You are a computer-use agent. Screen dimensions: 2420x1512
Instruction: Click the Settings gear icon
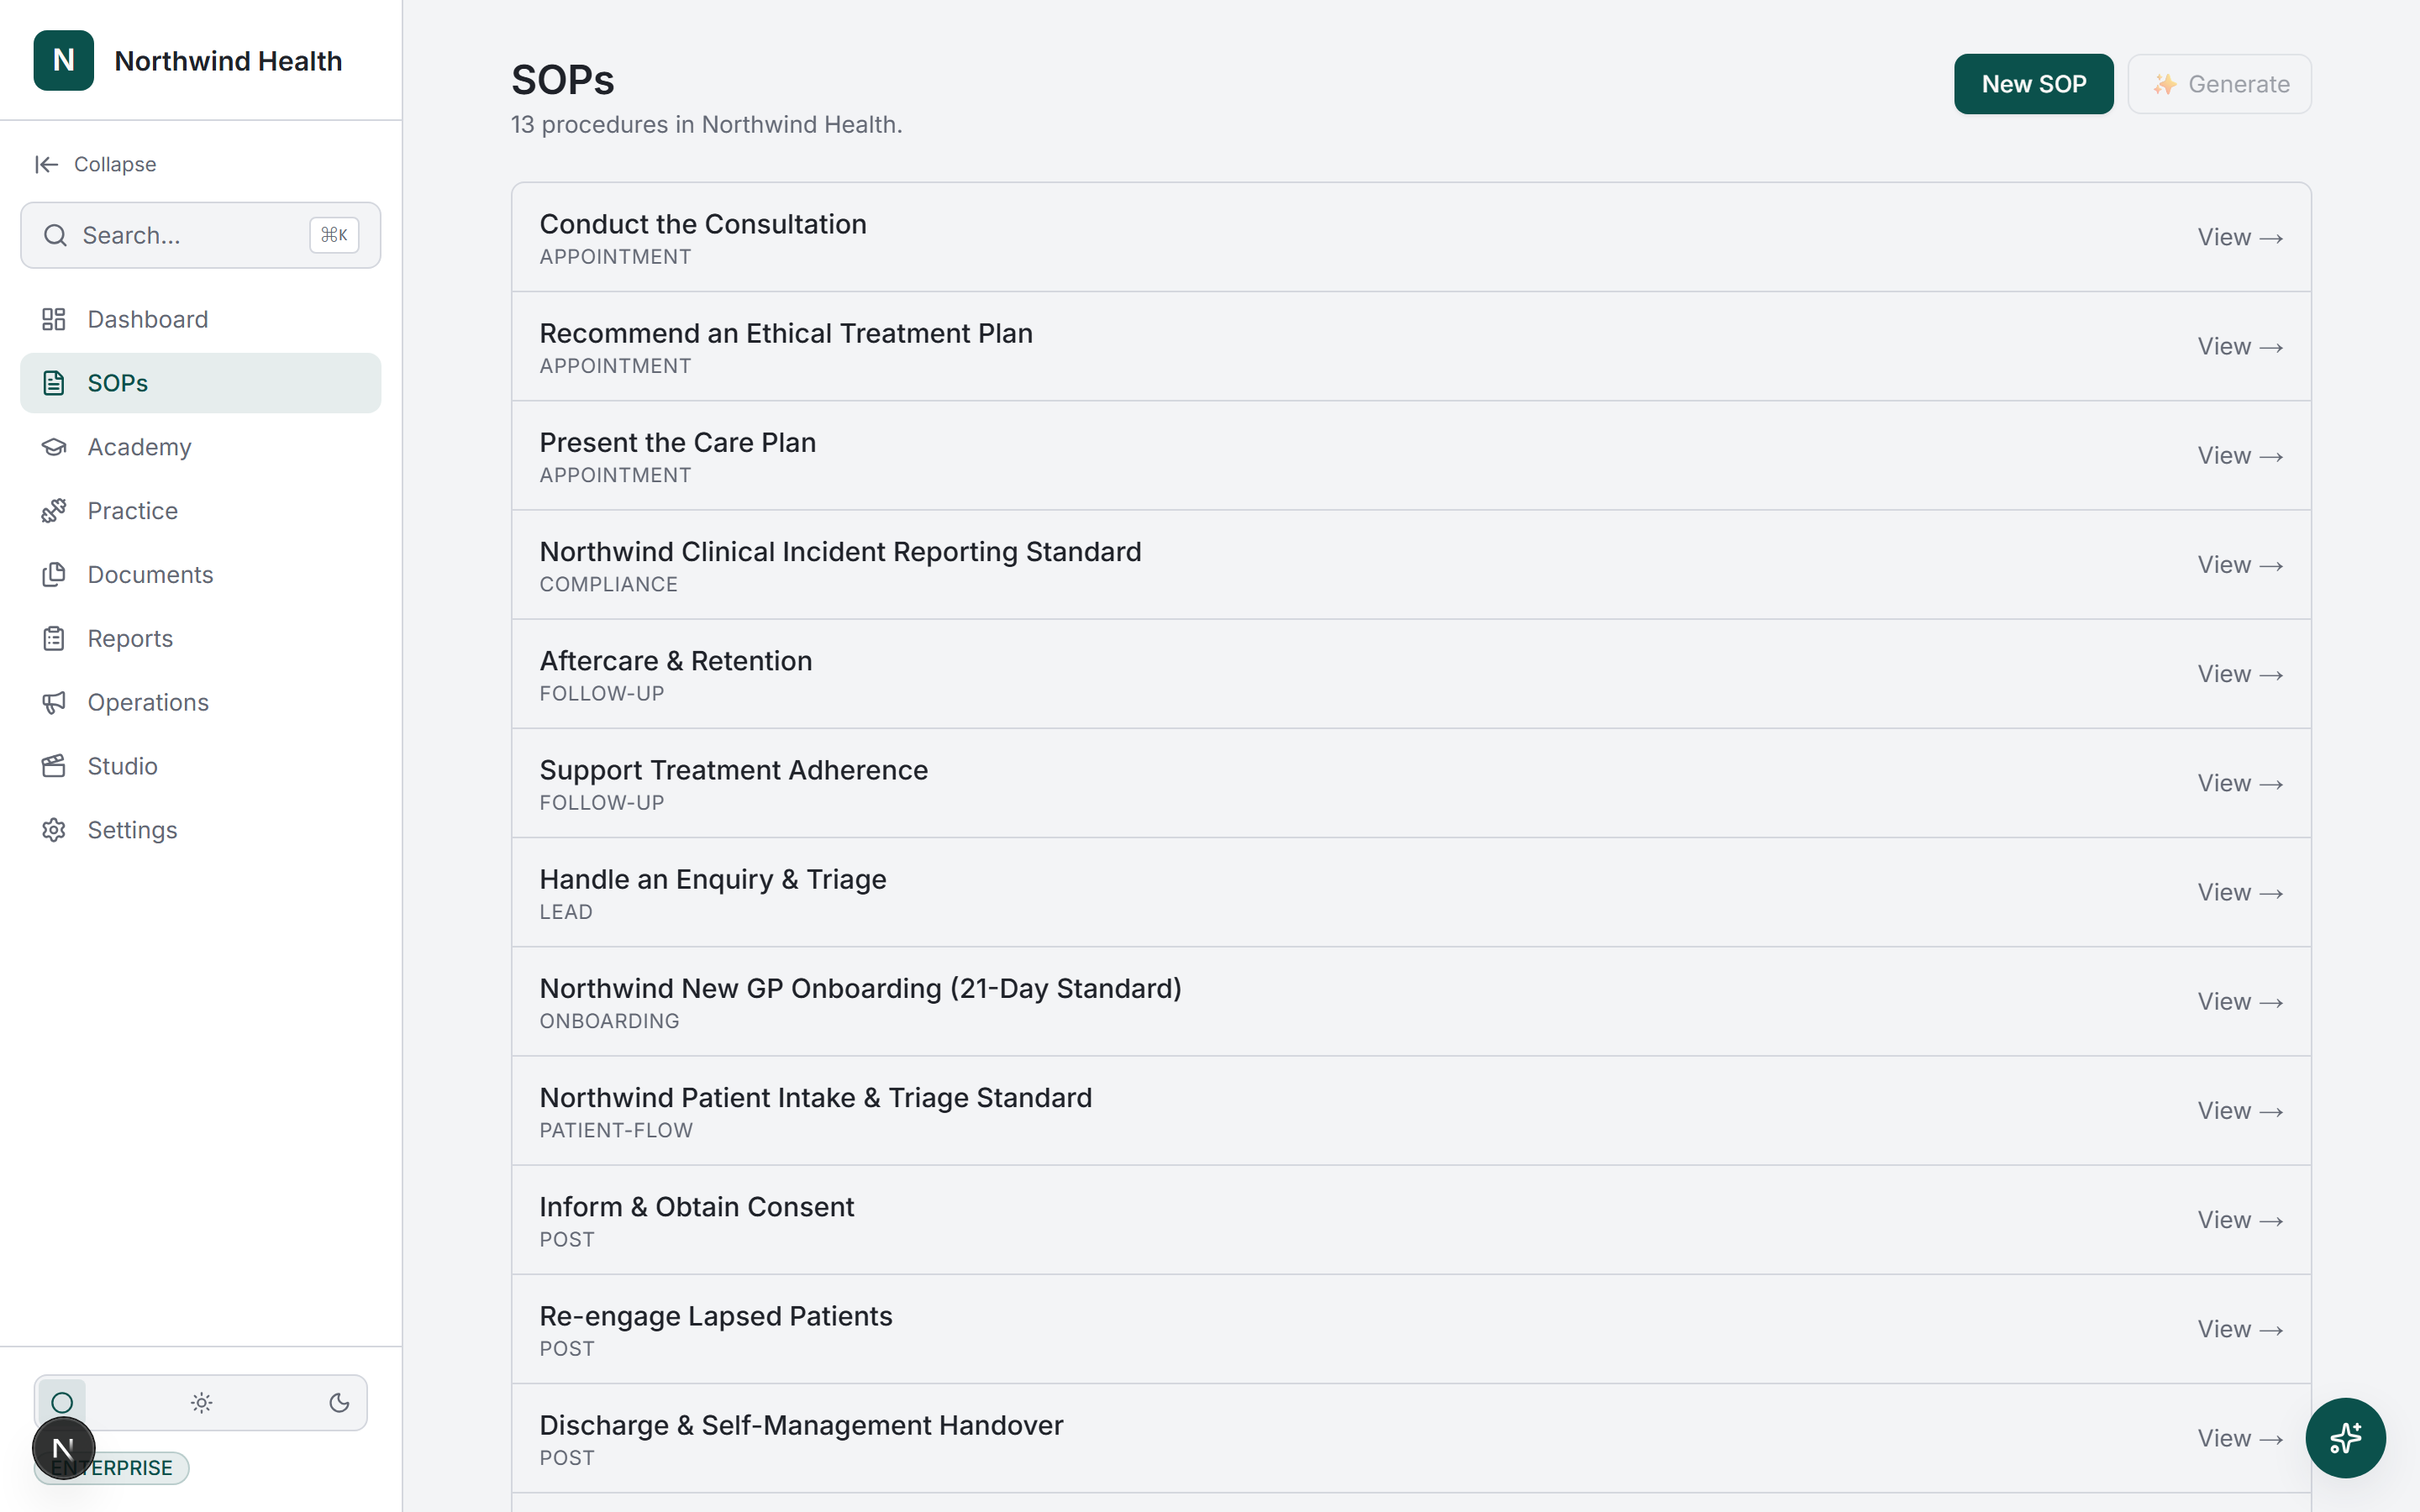point(54,830)
